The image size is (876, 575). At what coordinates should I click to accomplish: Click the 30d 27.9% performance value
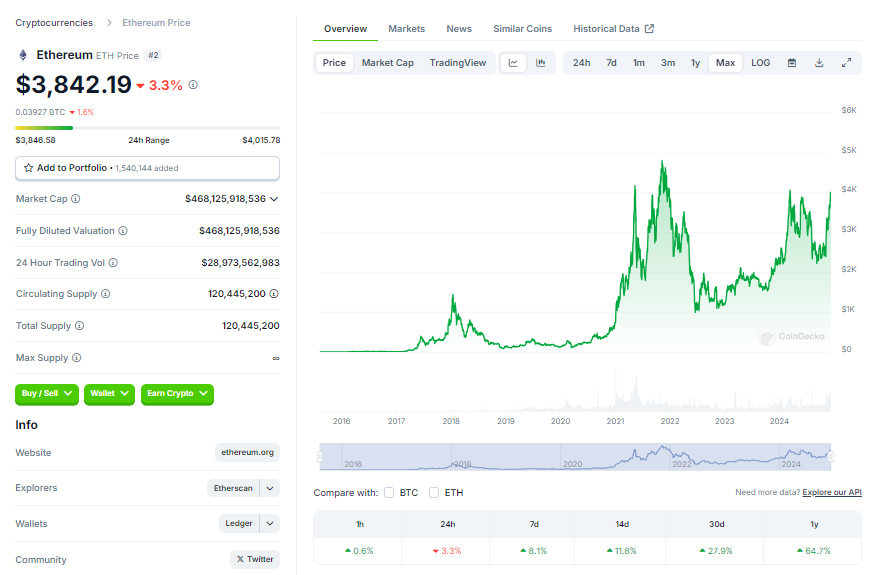716,550
